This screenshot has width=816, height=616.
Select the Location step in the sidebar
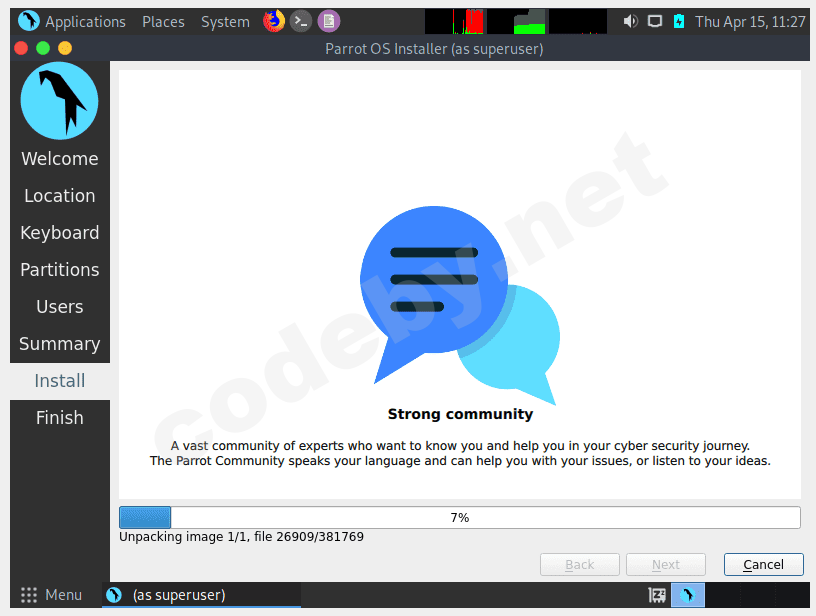pyautogui.click(x=60, y=196)
